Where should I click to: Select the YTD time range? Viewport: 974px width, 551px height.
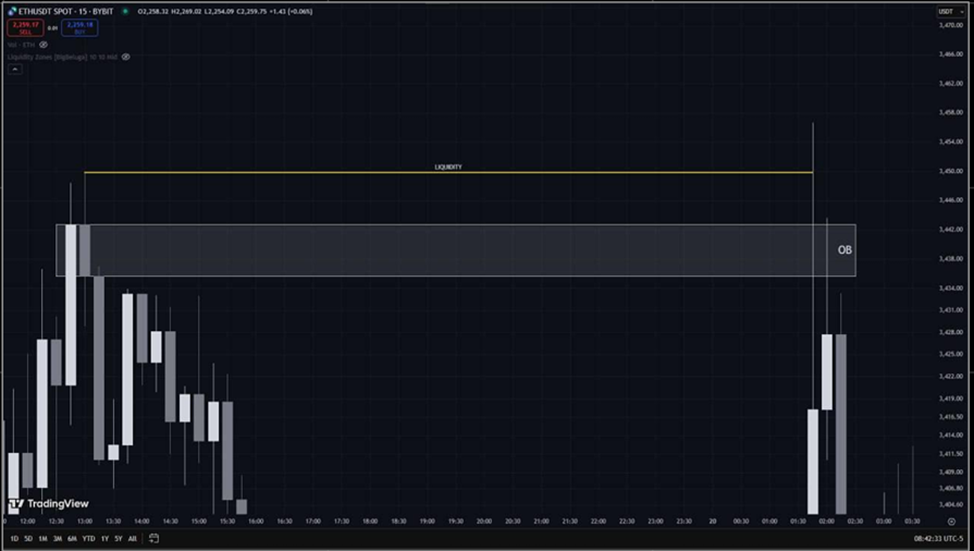click(x=88, y=538)
